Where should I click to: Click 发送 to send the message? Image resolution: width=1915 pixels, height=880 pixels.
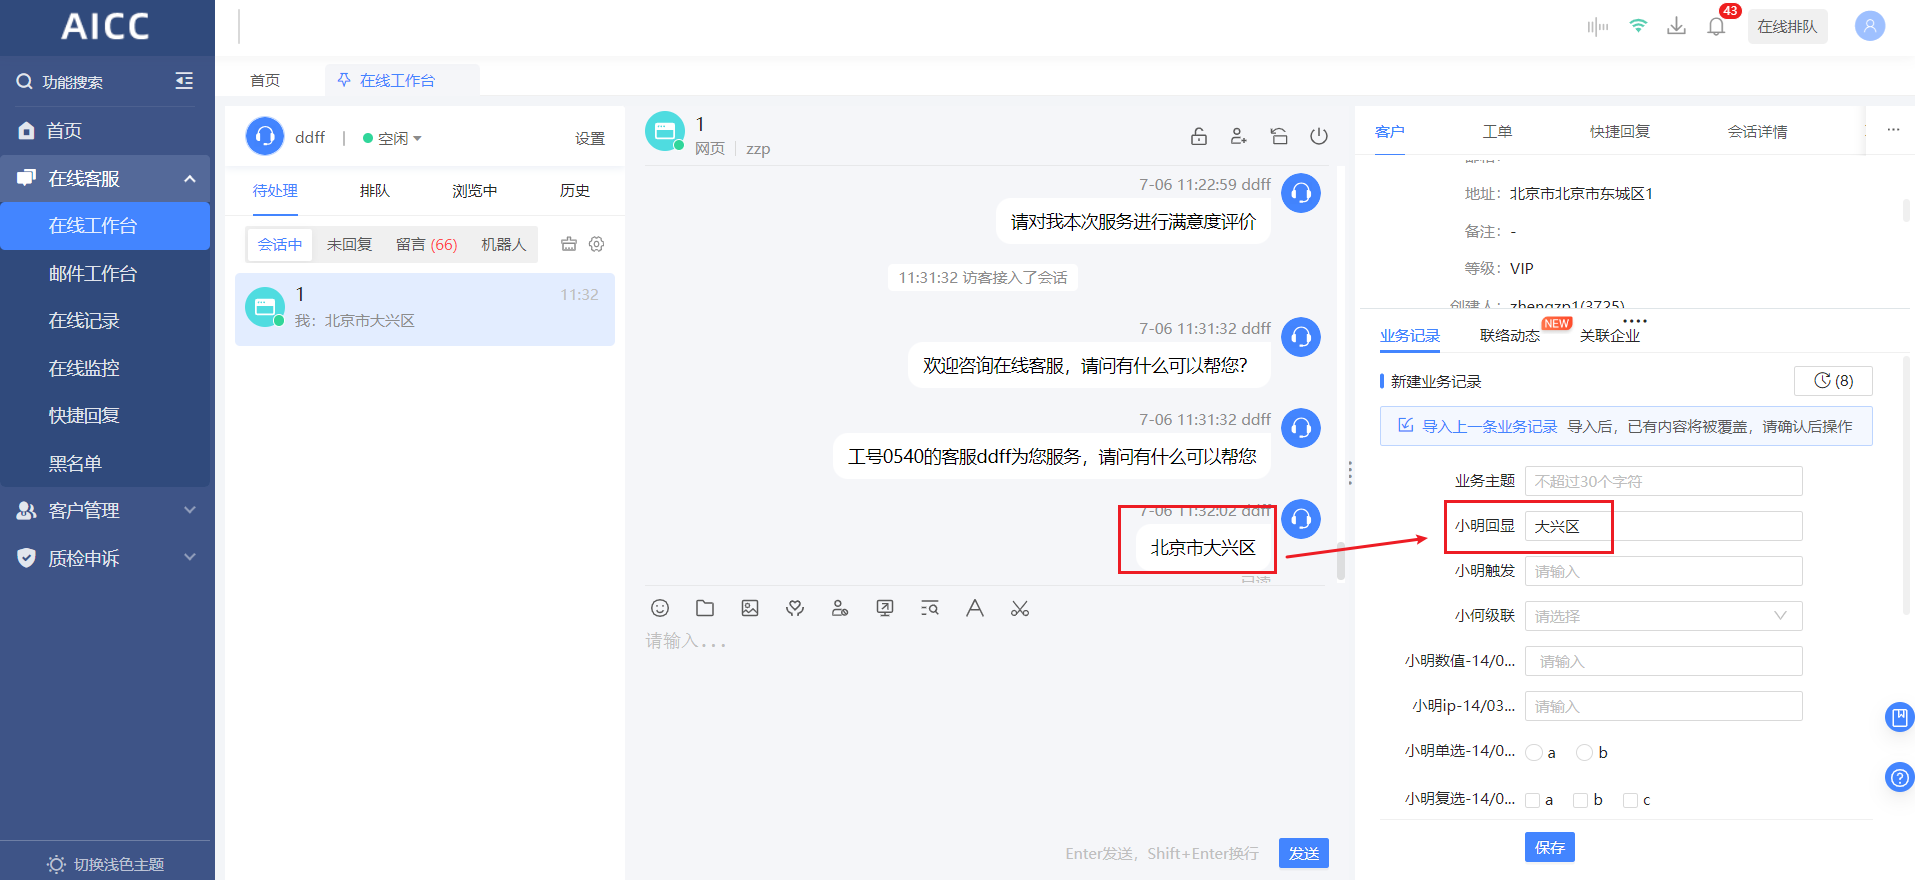[x=1304, y=853]
